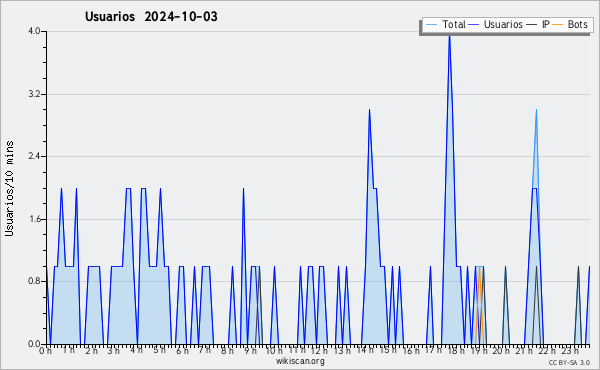Screen dimensions: 600x370
Task: Click the '0 h' x-axis label
Action: [x=46, y=350]
